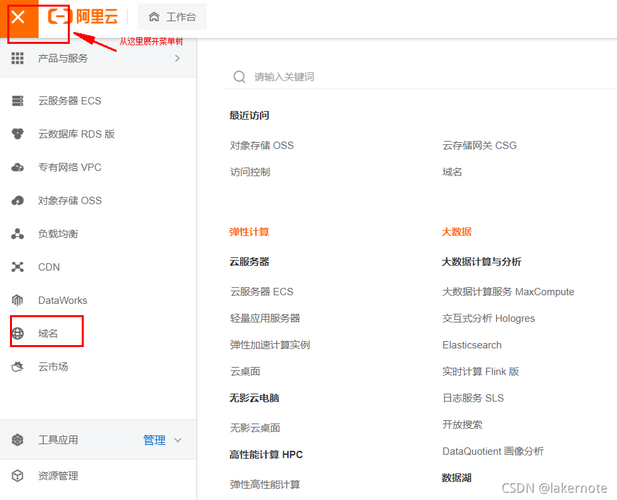Click the 云服务器 ECS server icon
617x500 pixels.
(17, 101)
